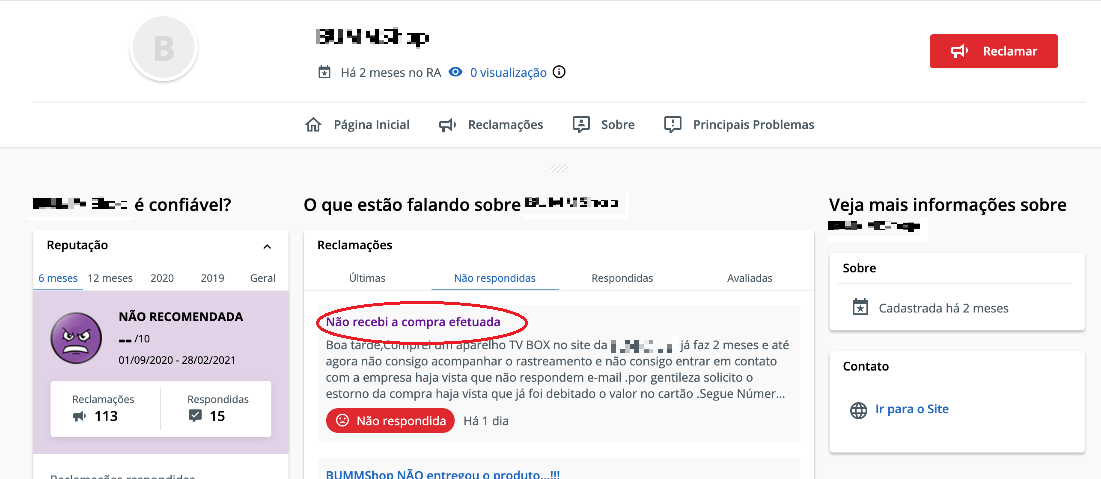
Task: Open complaint Não recebi a compra efetuada
Action: [414, 322]
